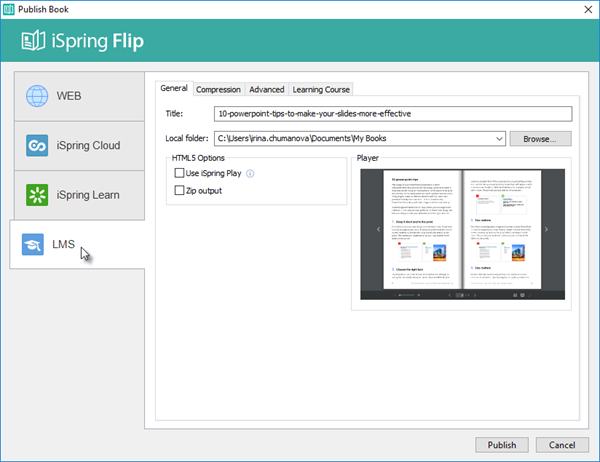Go to next page in player preview
The height and width of the screenshot is (462, 600).
546,229
